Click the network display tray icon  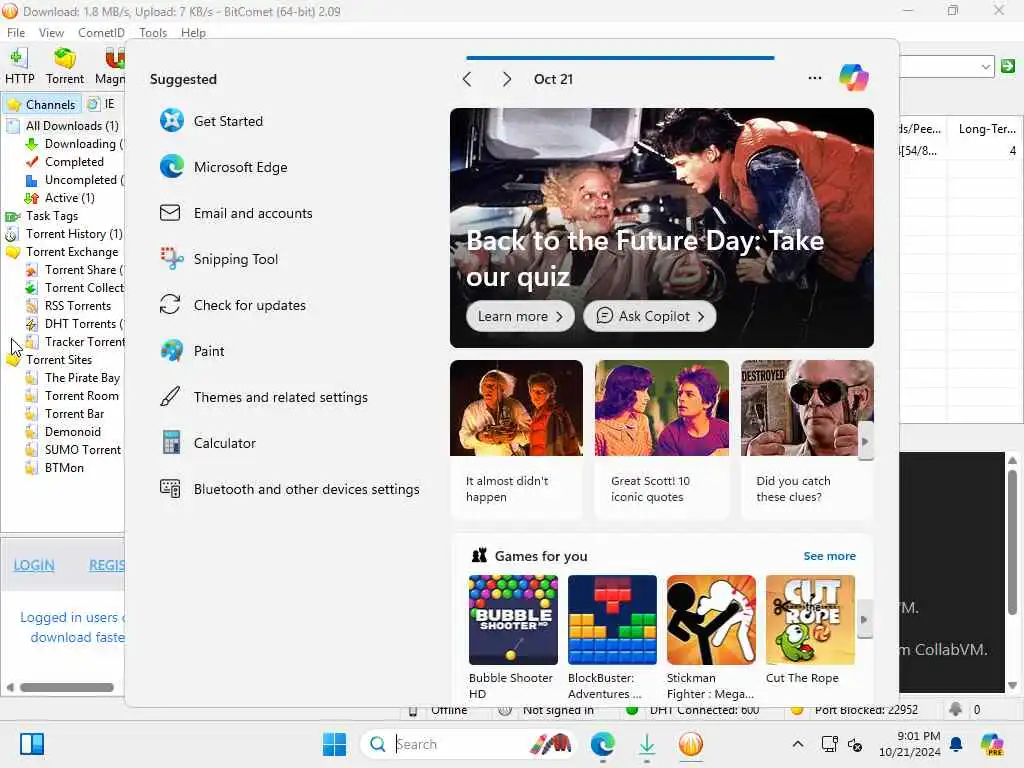(829, 744)
